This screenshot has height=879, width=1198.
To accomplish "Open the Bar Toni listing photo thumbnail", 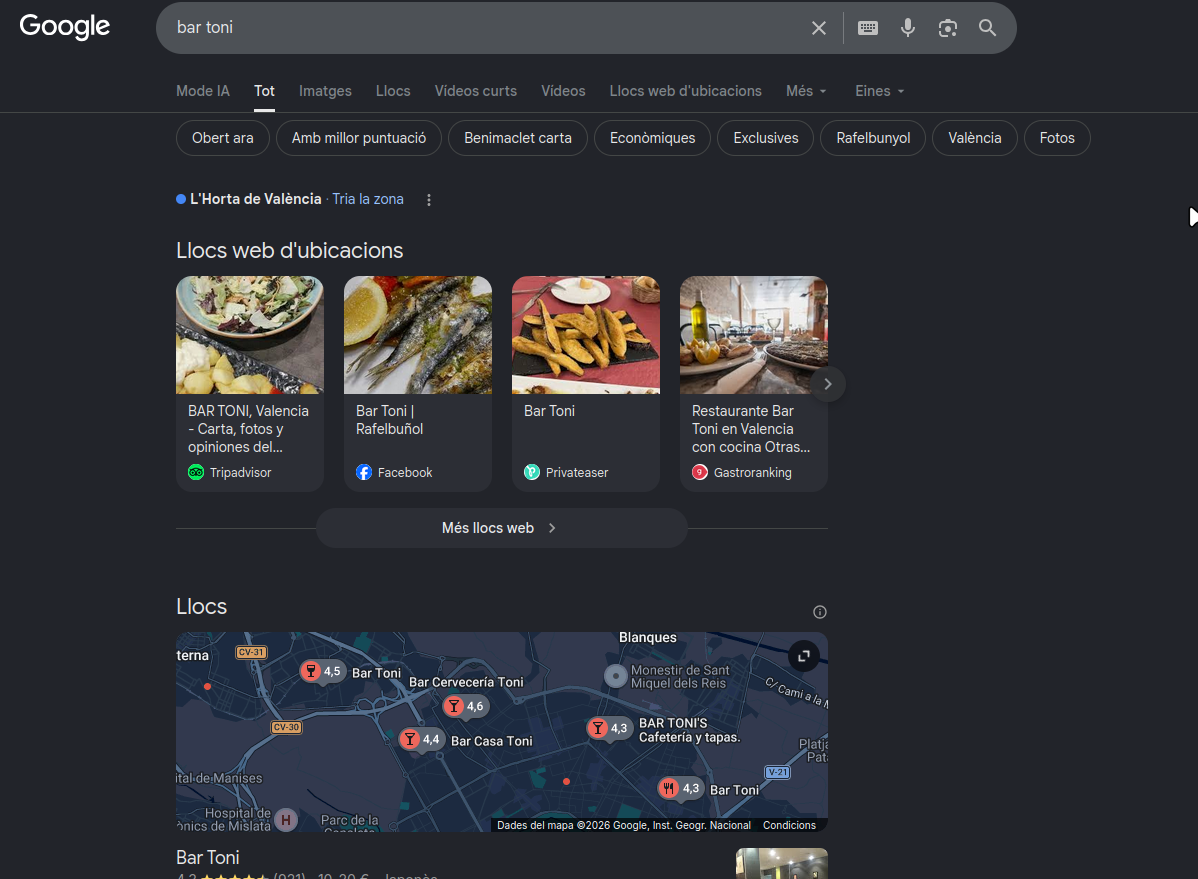I will pyautogui.click(x=782, y=864).
